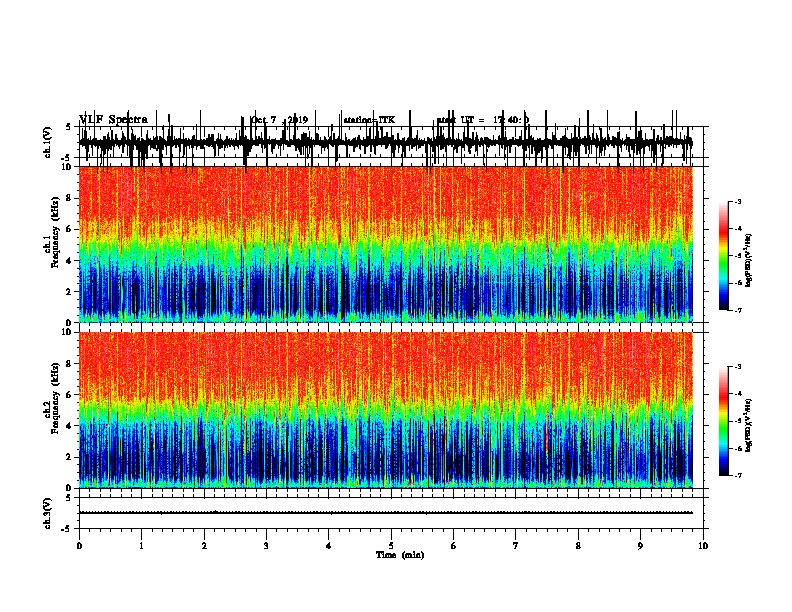
Task: Click the "ch.1(V)" waveform axis label
Action: 47,142
